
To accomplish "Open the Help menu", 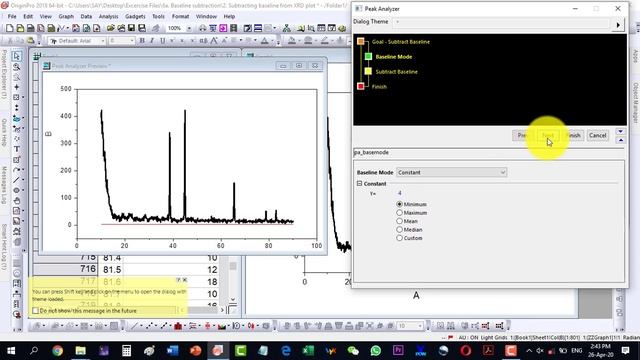I will [x=229, y=16].
